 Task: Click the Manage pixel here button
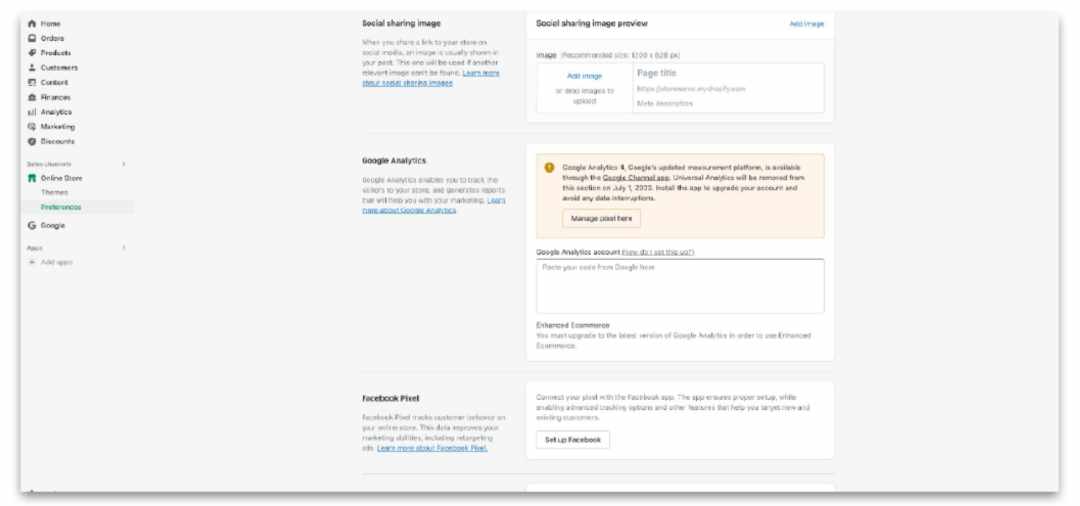(601, 218)
